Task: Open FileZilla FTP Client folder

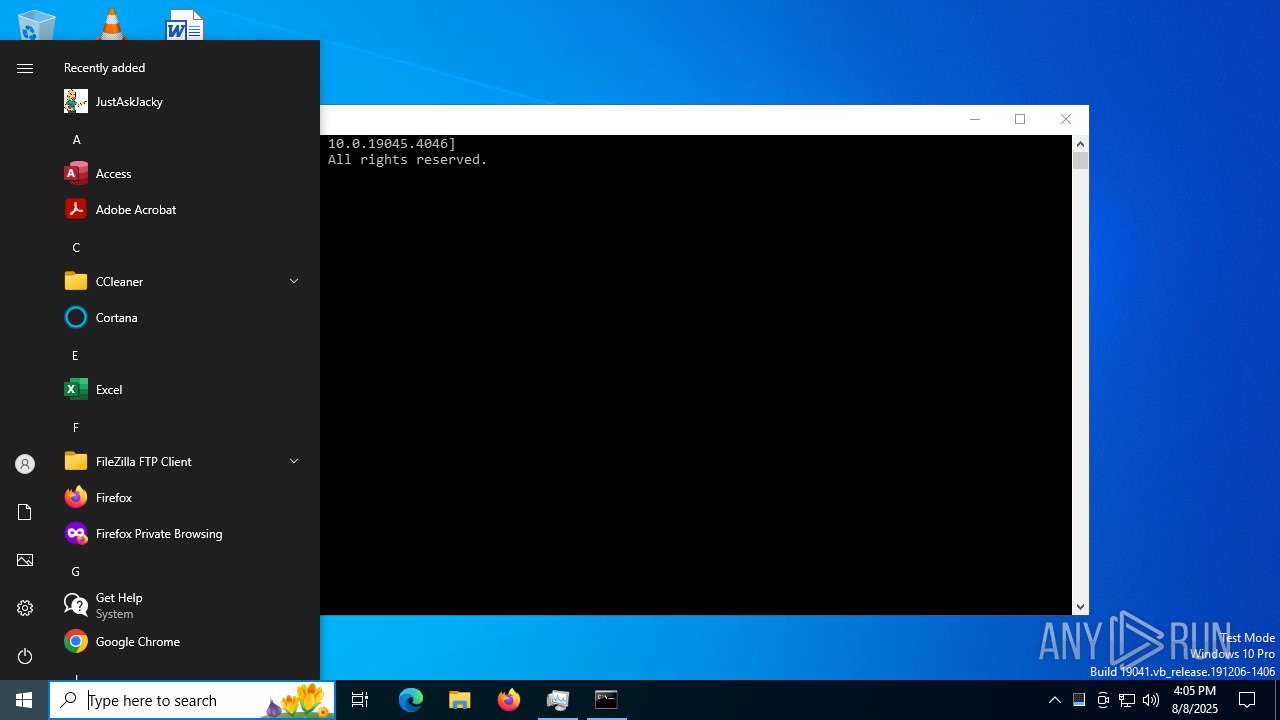Action: [x=184, y=461]
